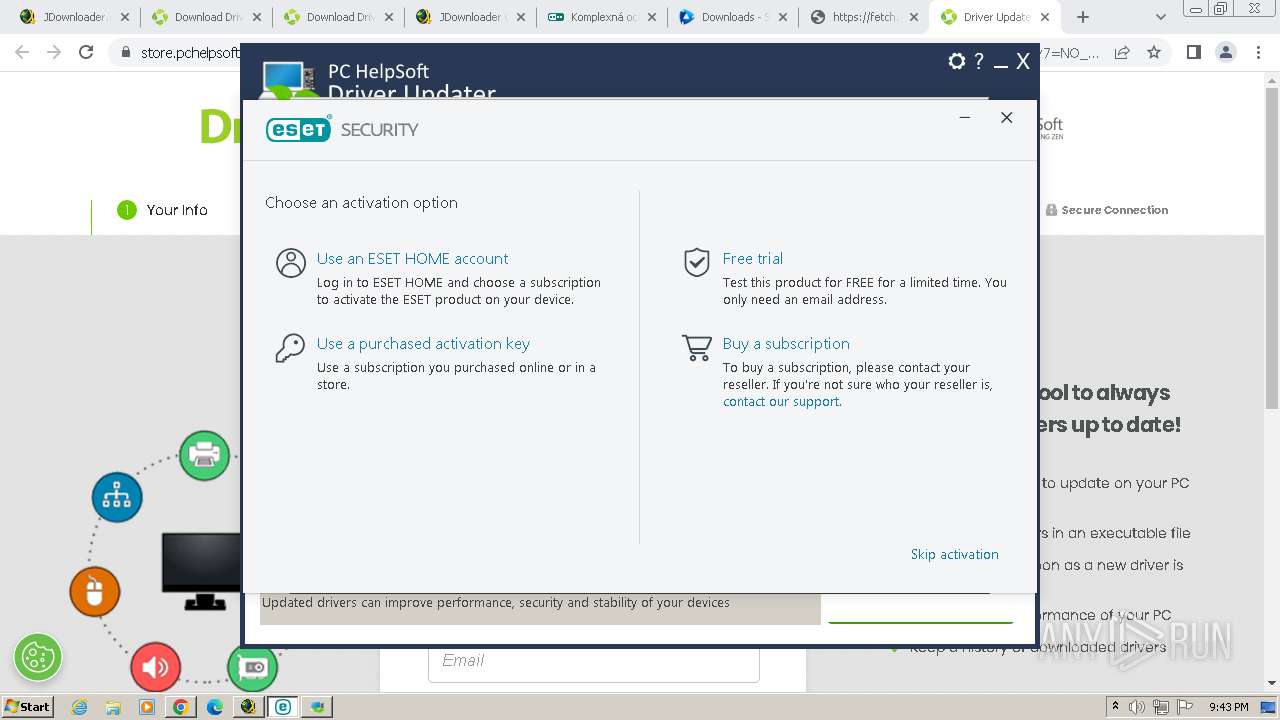Click the Secure Connection label

point(1106,210)
